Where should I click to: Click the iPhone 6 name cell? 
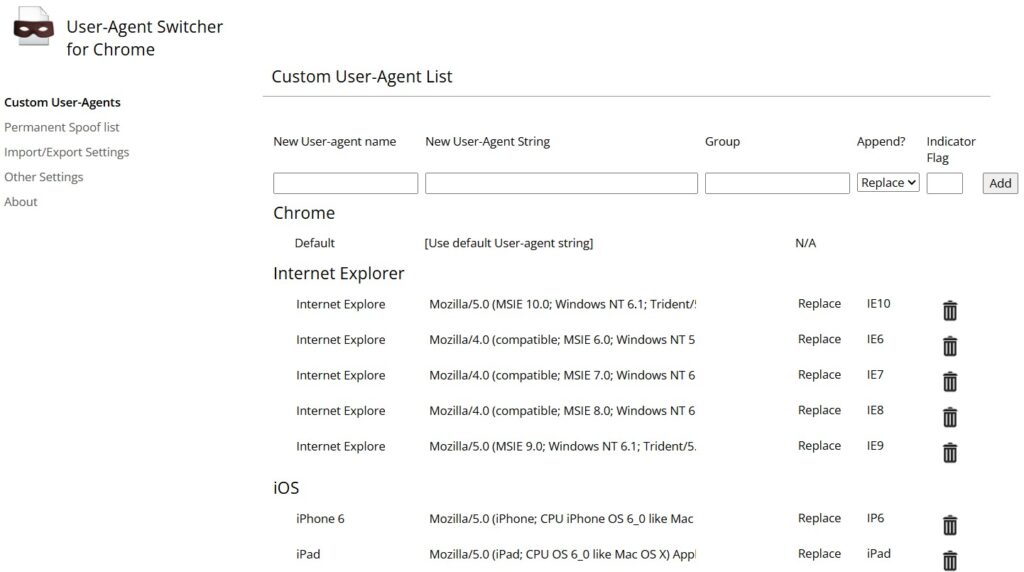click(320, 518)
